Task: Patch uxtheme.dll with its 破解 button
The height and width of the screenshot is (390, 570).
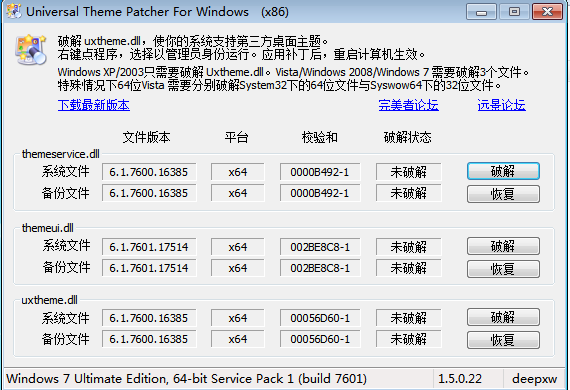Action: coord(503,317)
